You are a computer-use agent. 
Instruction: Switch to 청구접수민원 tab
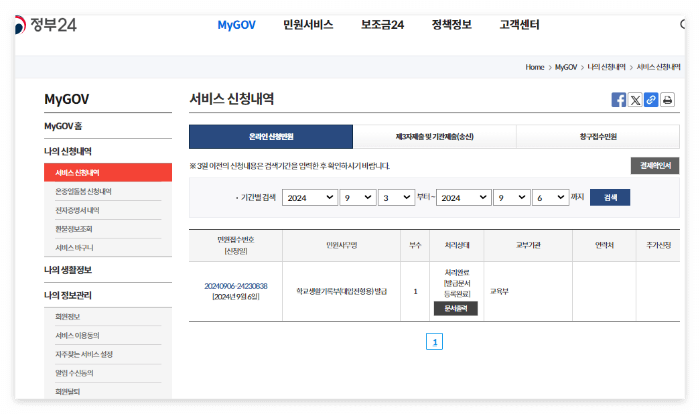tap(598, 137)
